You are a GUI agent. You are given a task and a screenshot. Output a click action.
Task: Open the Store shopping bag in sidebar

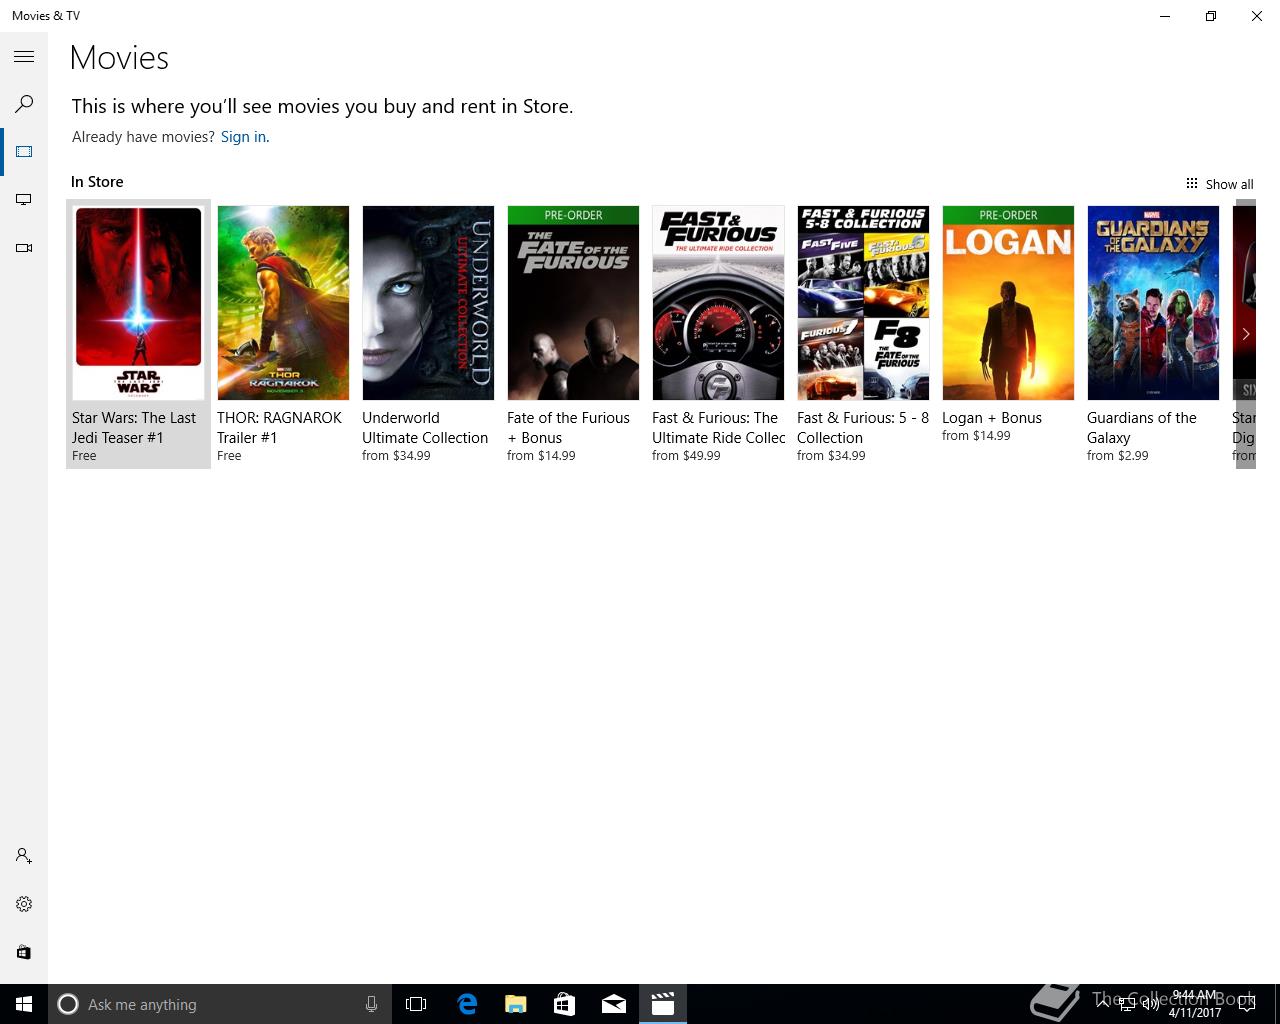coord(24,952)
